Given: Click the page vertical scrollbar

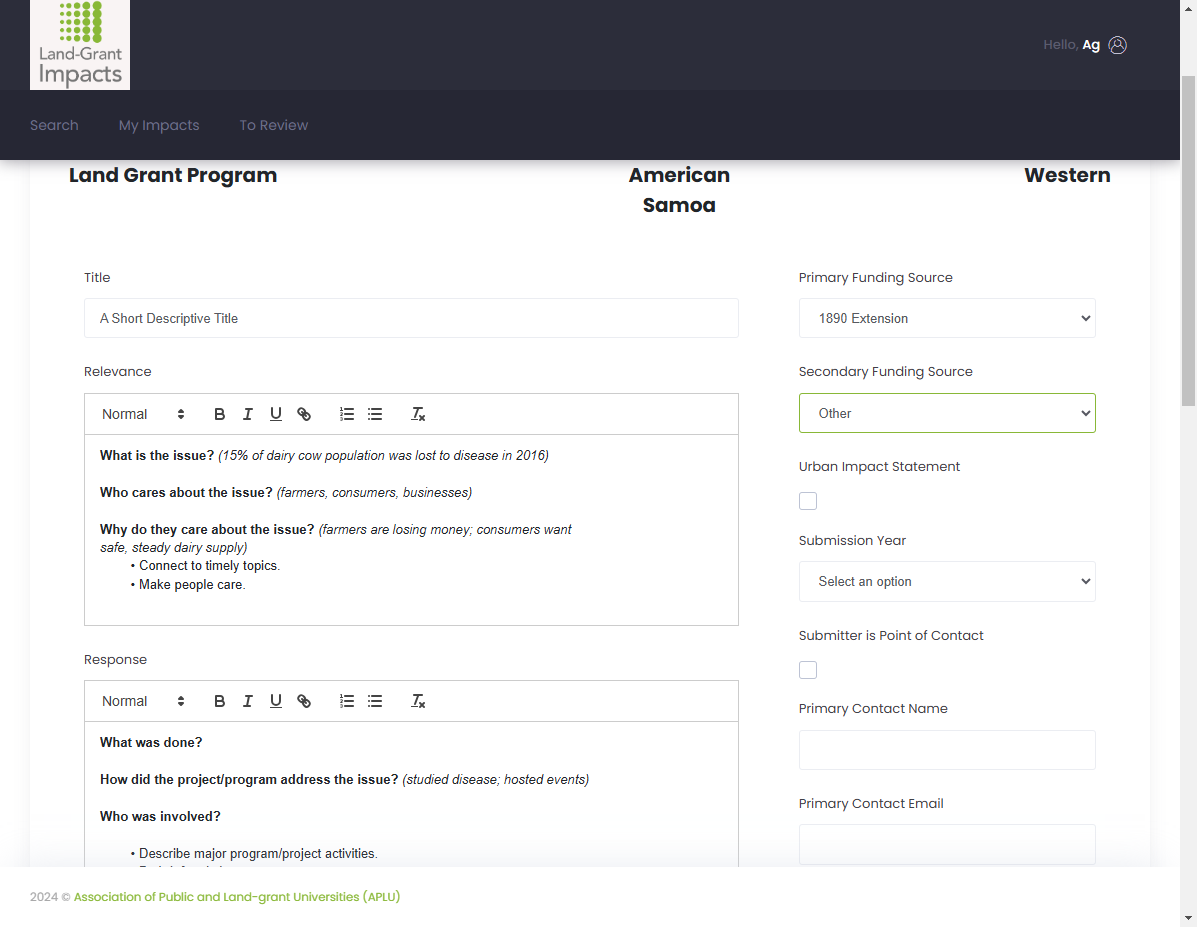Looking at the screenshot, I should pyautogui.click(x=1189, y=241).
